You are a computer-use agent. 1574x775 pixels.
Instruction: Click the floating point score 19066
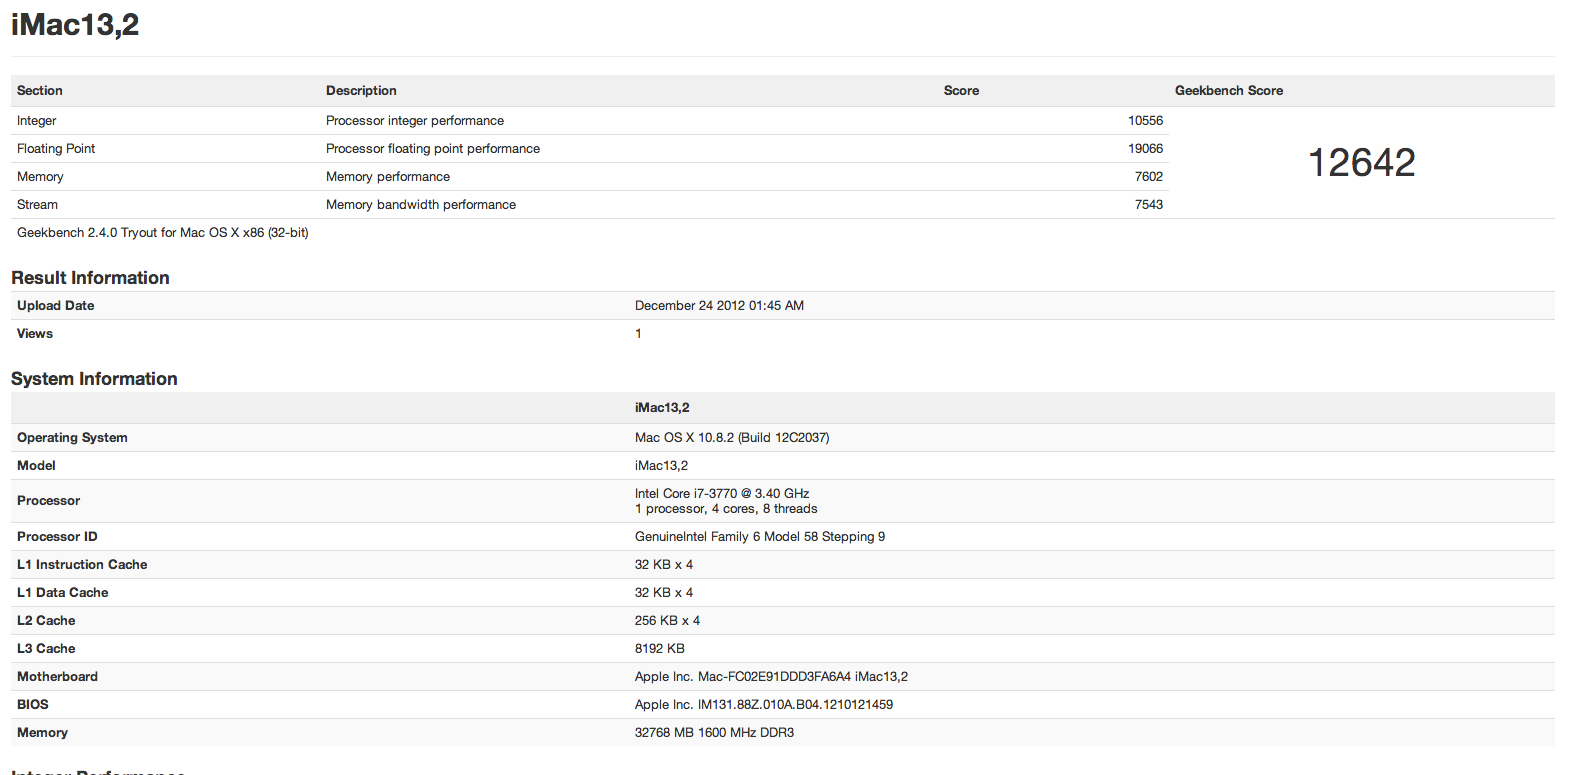click(x=1146, y=148)
